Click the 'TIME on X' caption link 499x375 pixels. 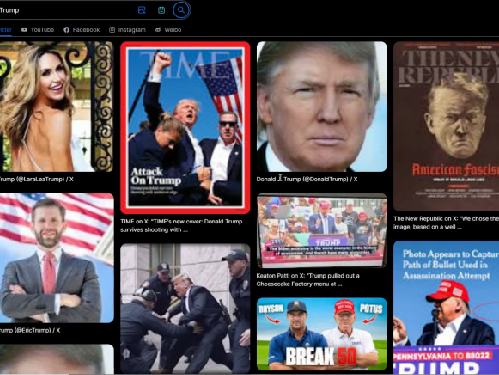[x=181, y=225]
